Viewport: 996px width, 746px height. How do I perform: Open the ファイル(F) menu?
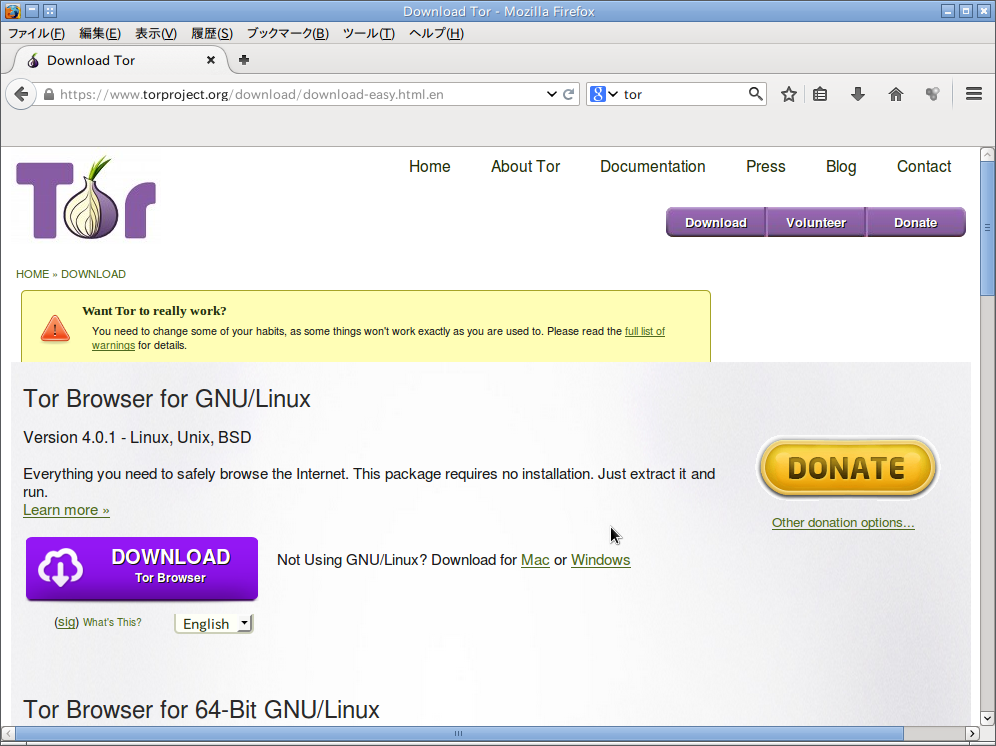pos(36,33)
